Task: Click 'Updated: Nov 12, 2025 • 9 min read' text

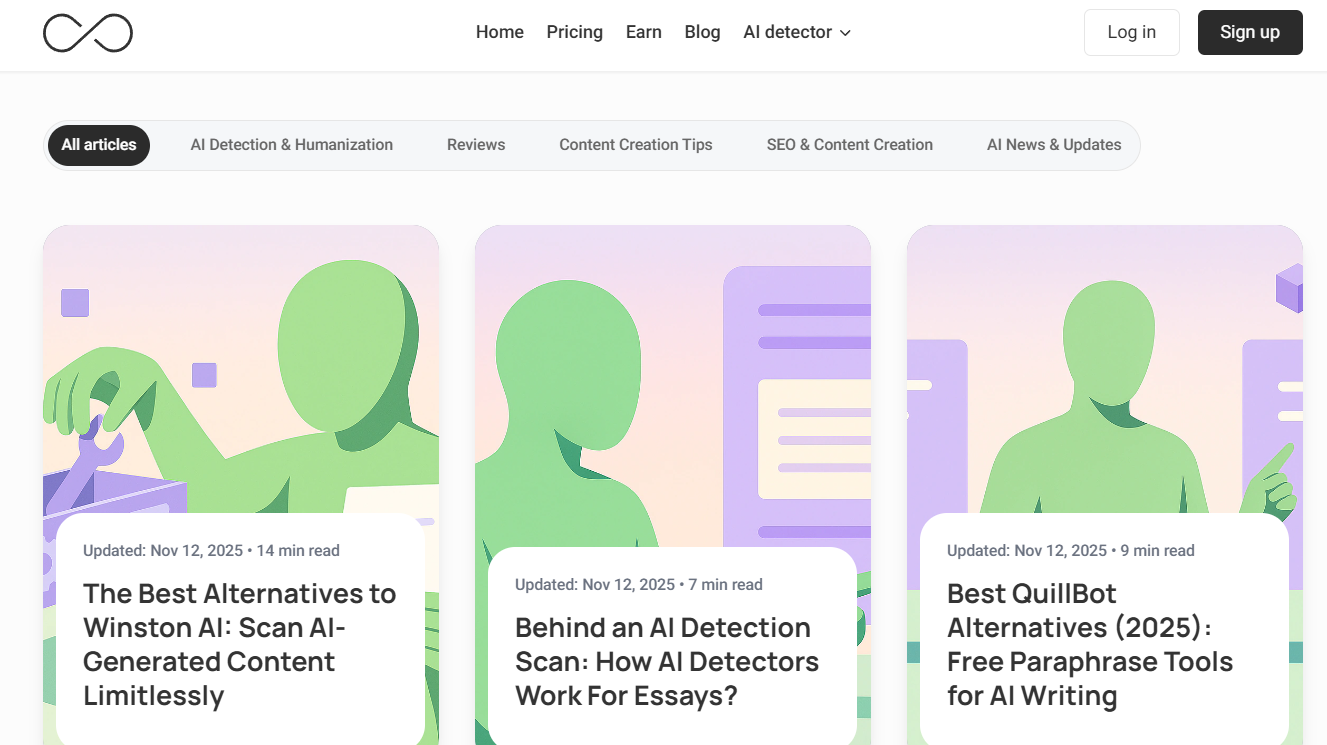Action: click(1071, 551)
